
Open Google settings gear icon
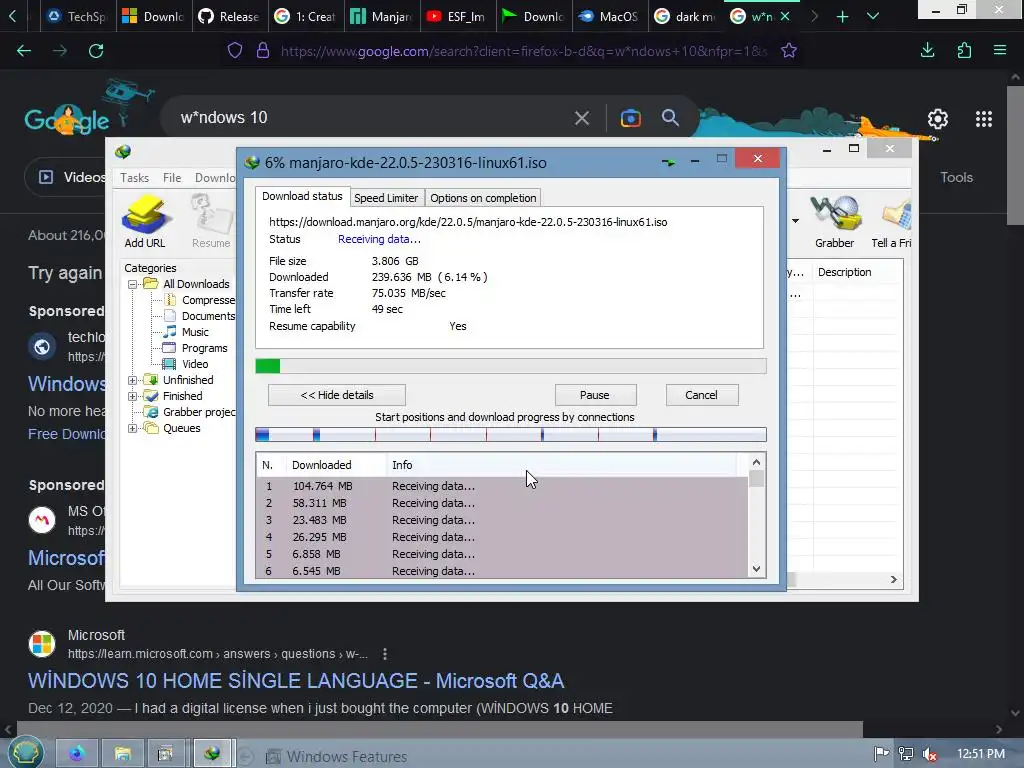tap(938, 119)
